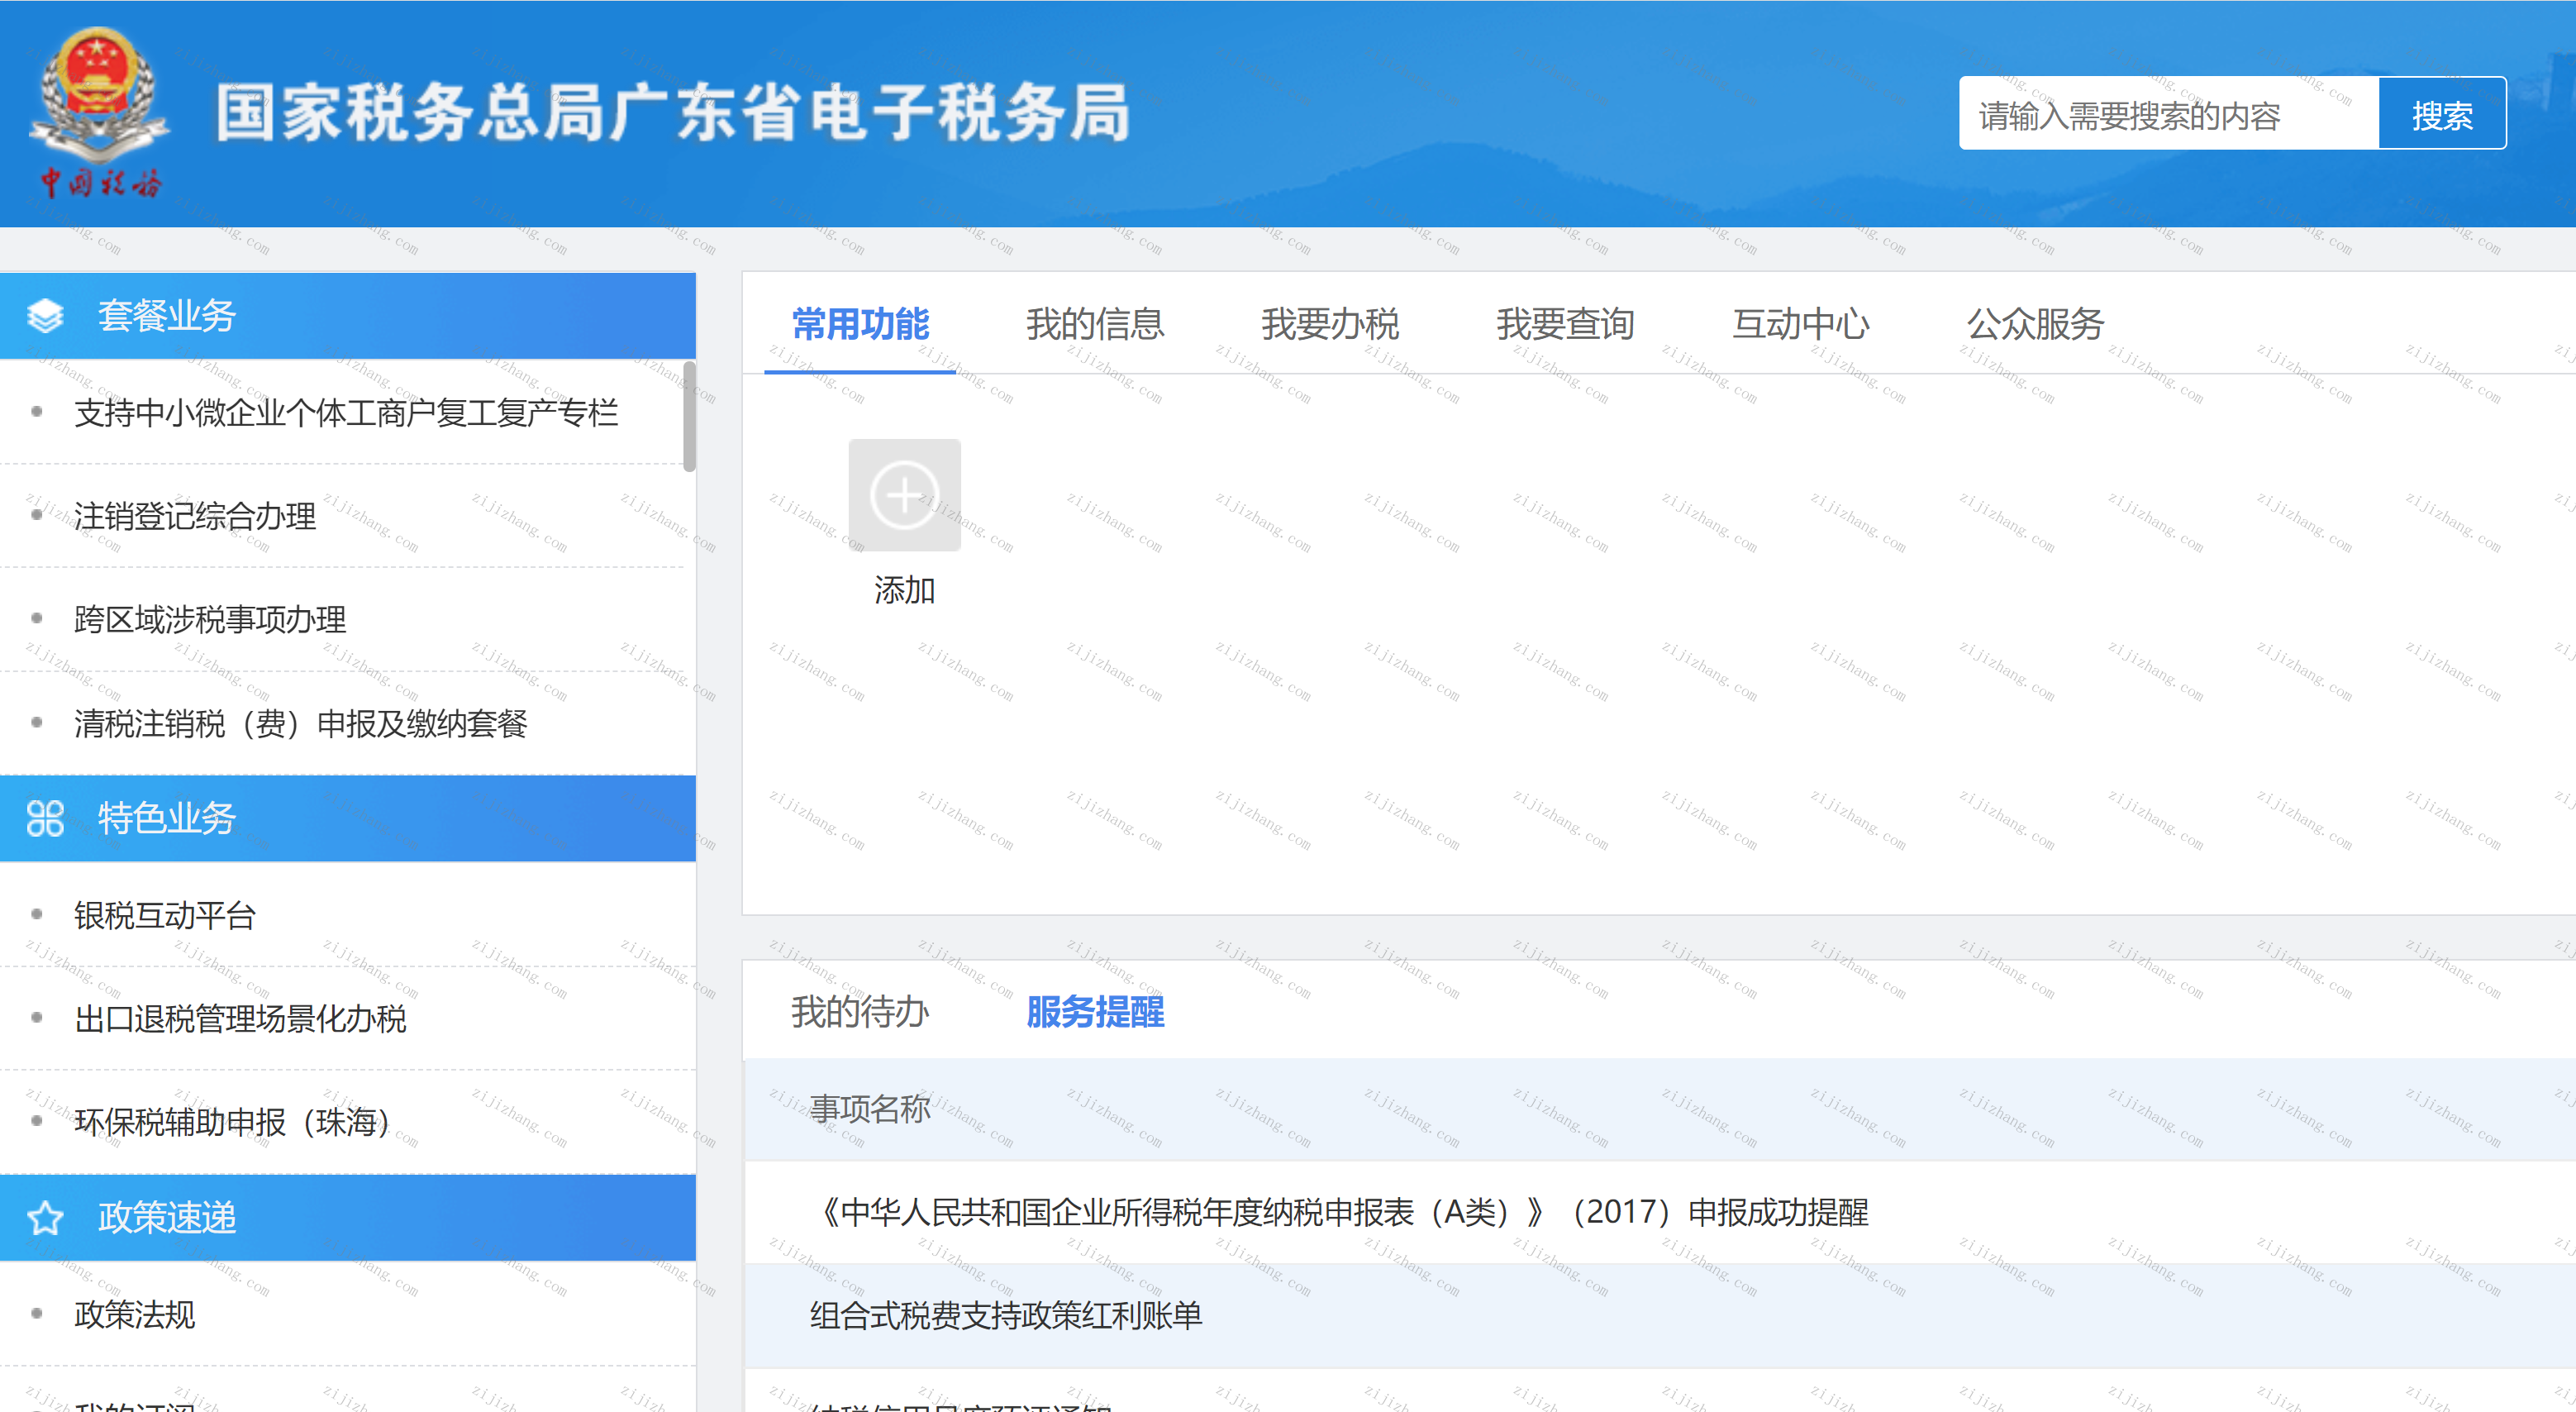Click the 国家税务总局广东省电子税务局 title

click(673, 113)
